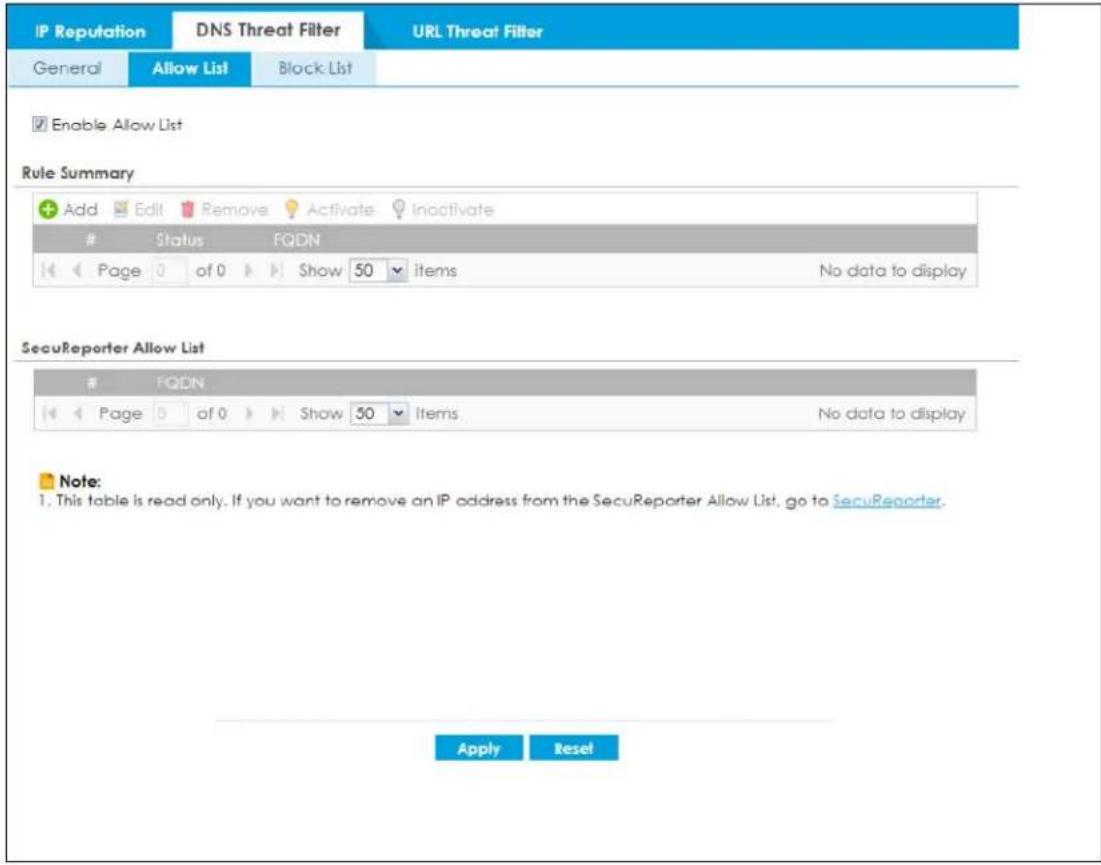
Task: Click the Note icon
Action: pyautogui.click(x=46, y=482)
